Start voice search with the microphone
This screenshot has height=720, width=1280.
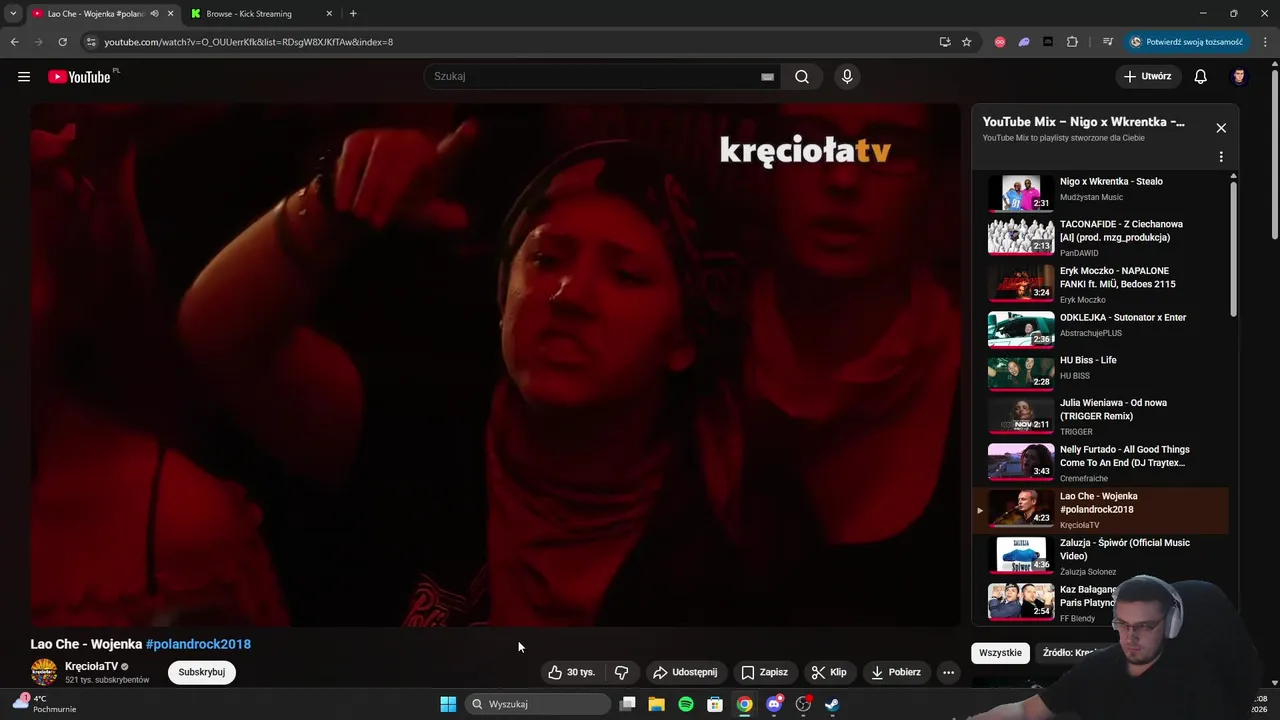(847, 77)
